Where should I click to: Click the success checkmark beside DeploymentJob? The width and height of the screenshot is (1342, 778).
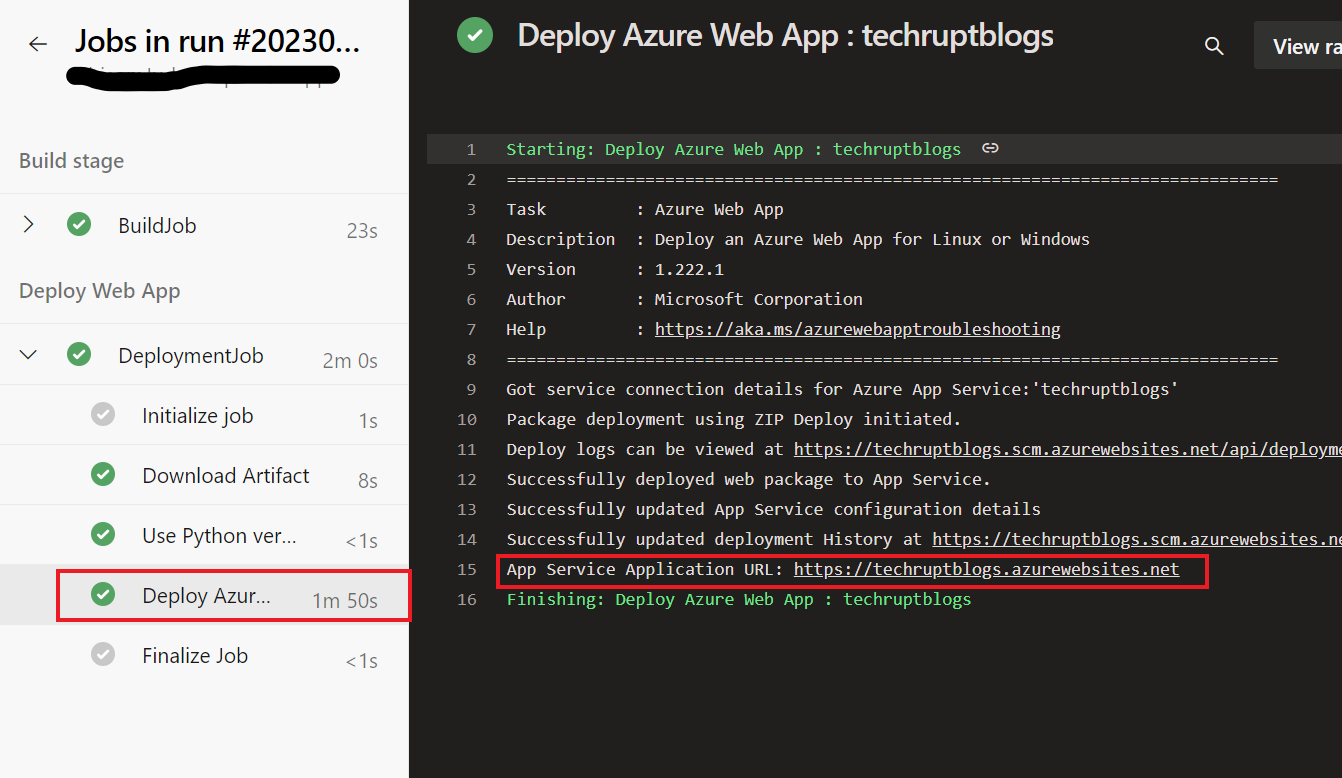[x=79, y=354]
